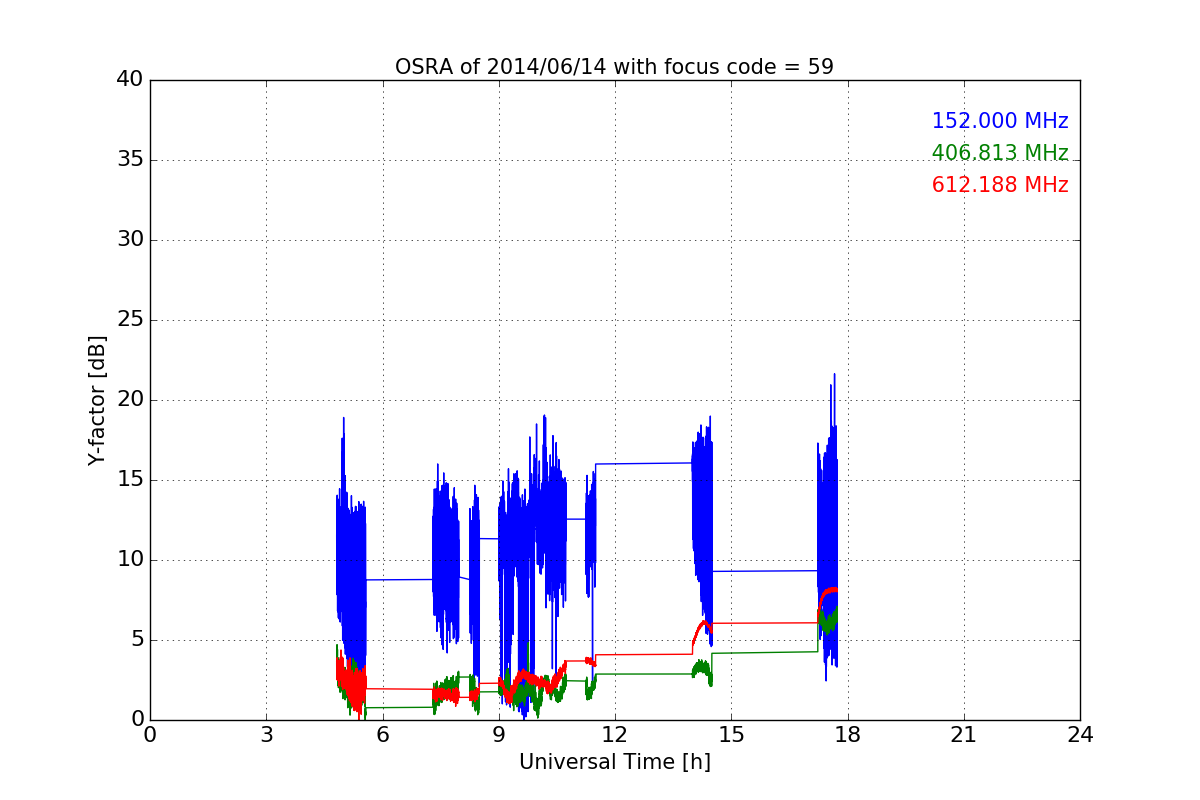
Task: Click the x-axis tick label 15
Action: pos(731,735)
